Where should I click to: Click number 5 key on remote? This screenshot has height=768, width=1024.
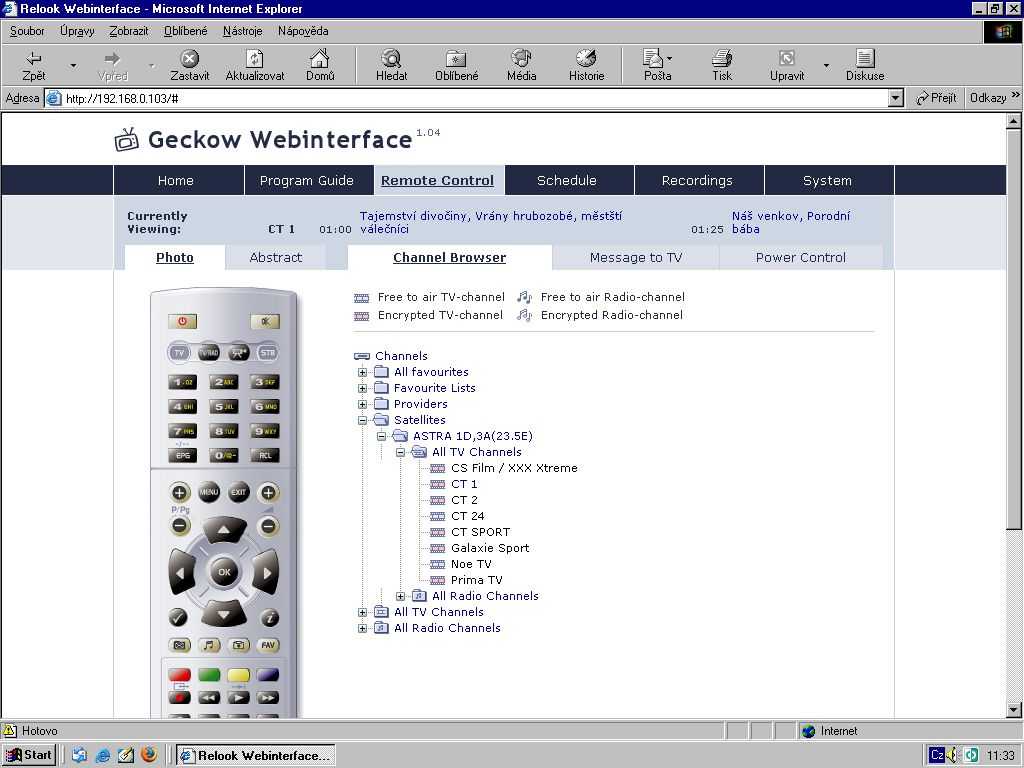224,406
